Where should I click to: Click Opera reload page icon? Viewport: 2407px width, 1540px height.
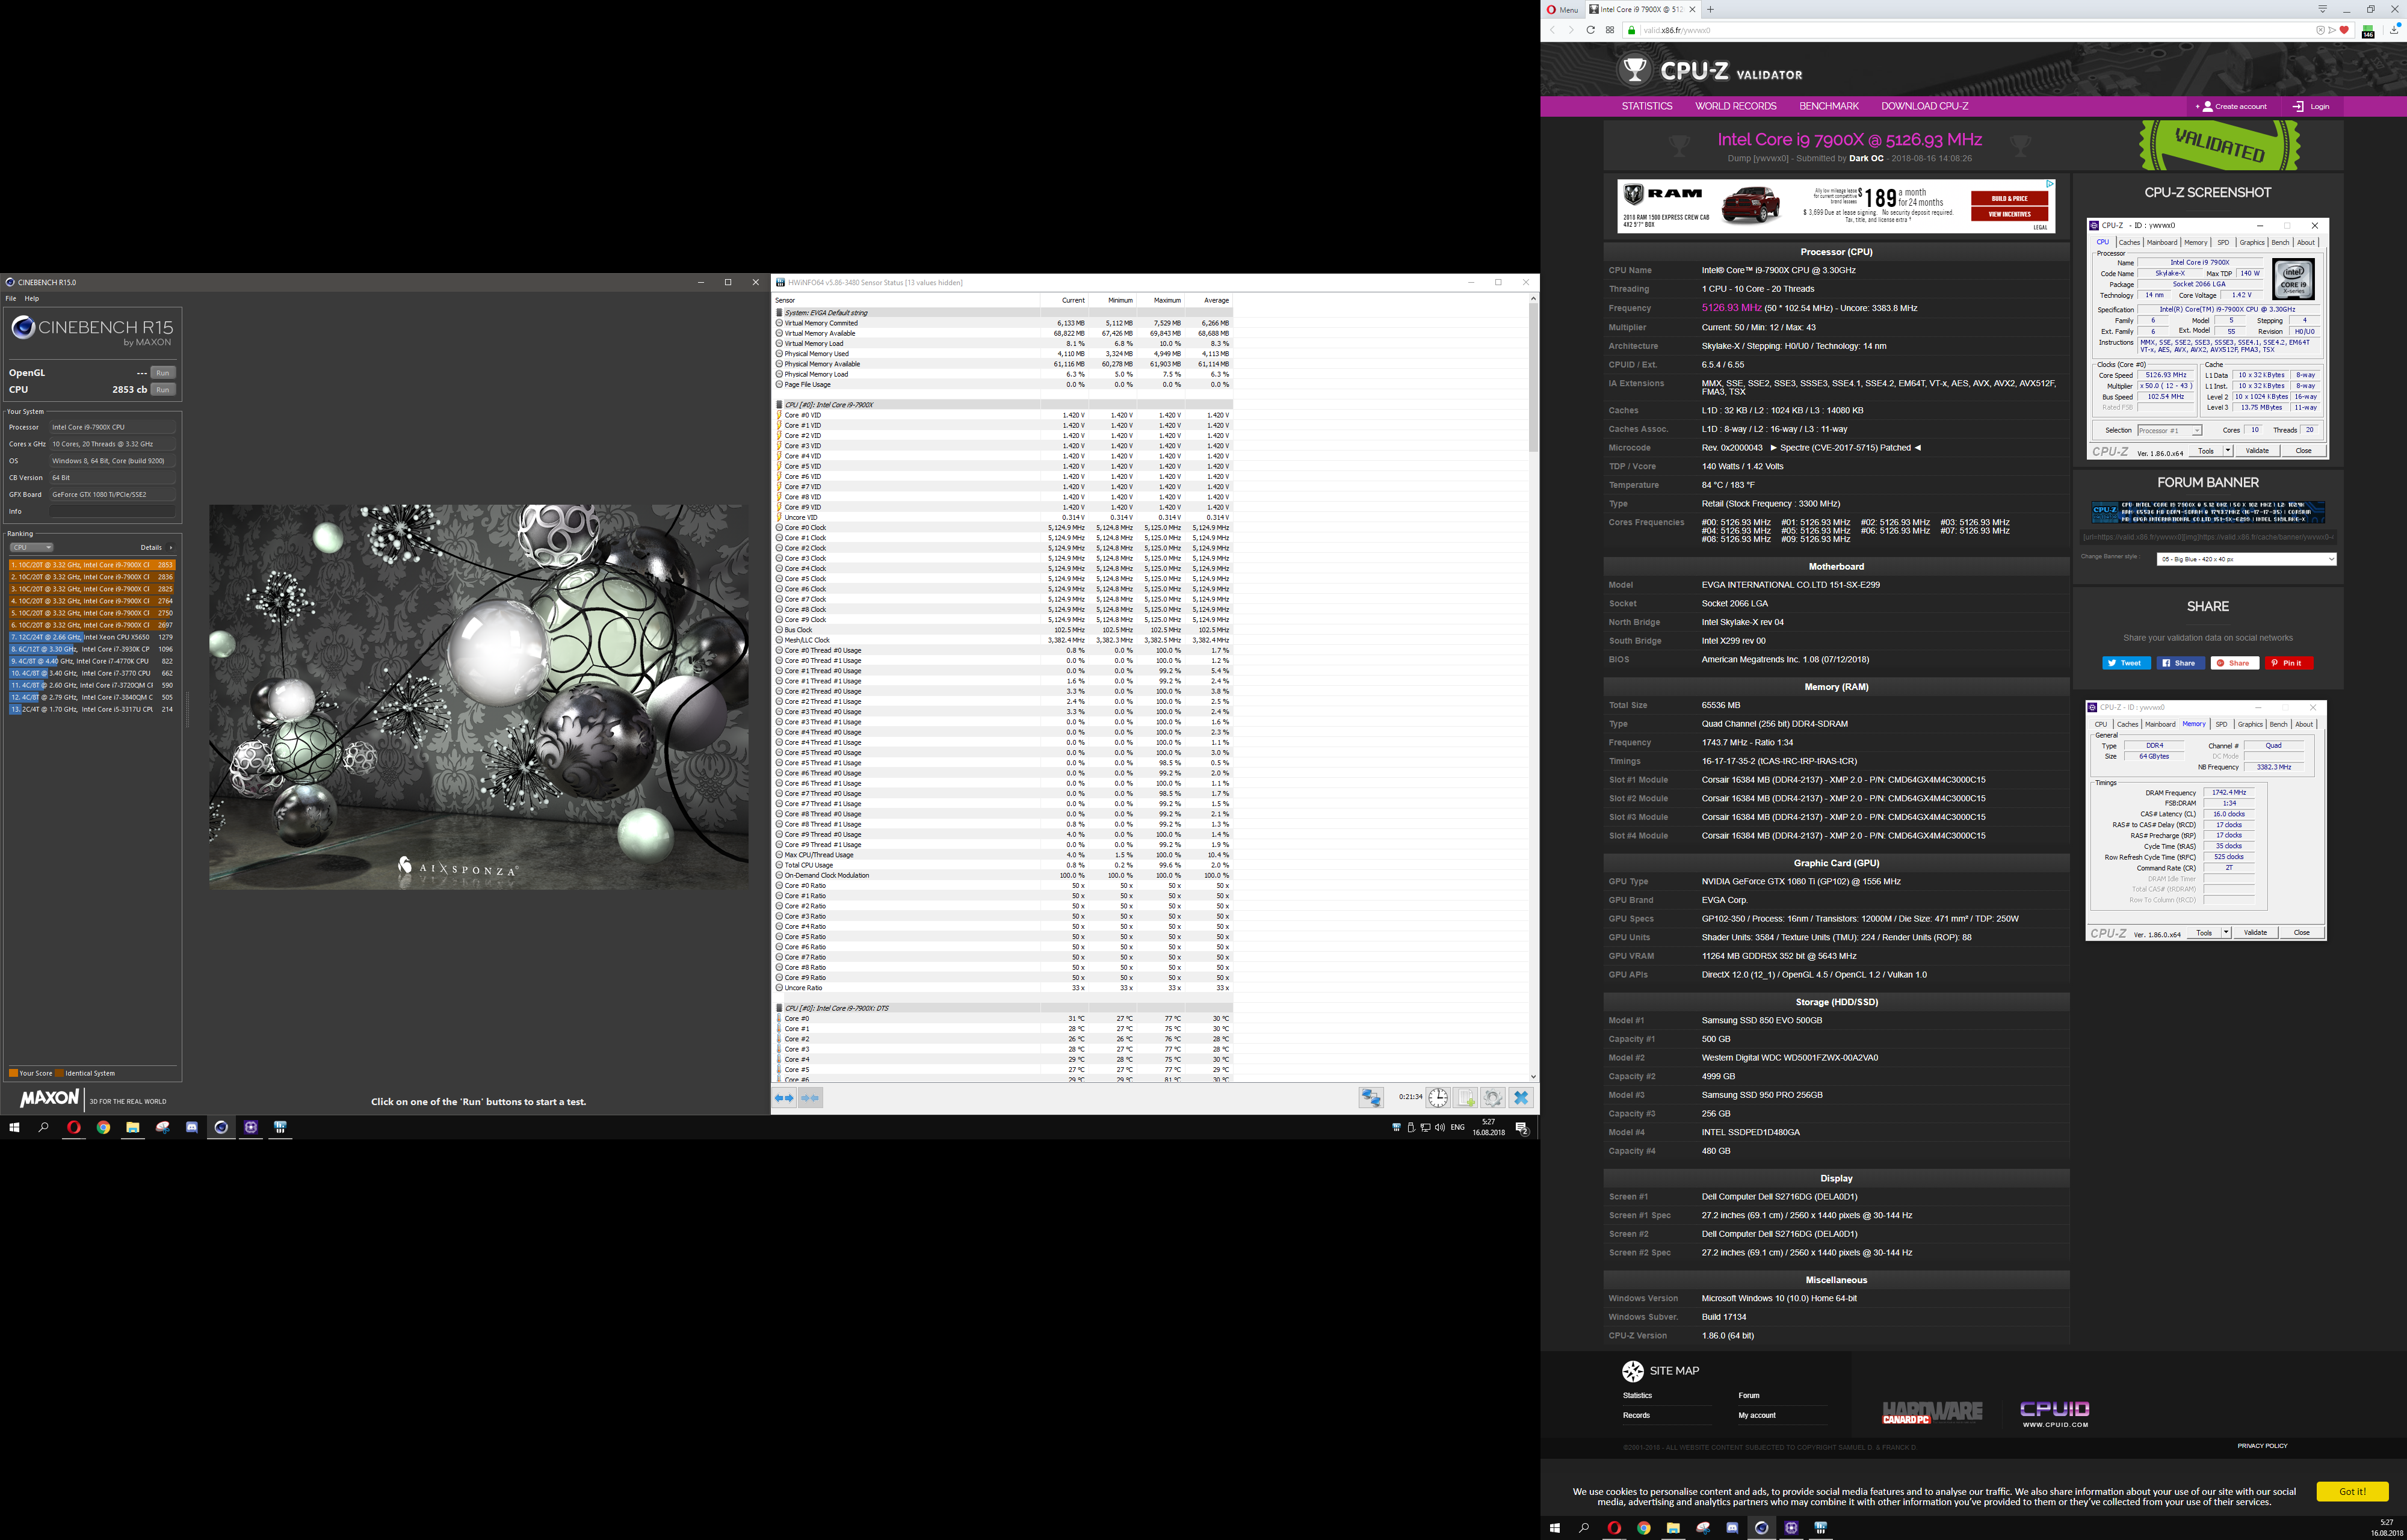(x=1590, y=30)
